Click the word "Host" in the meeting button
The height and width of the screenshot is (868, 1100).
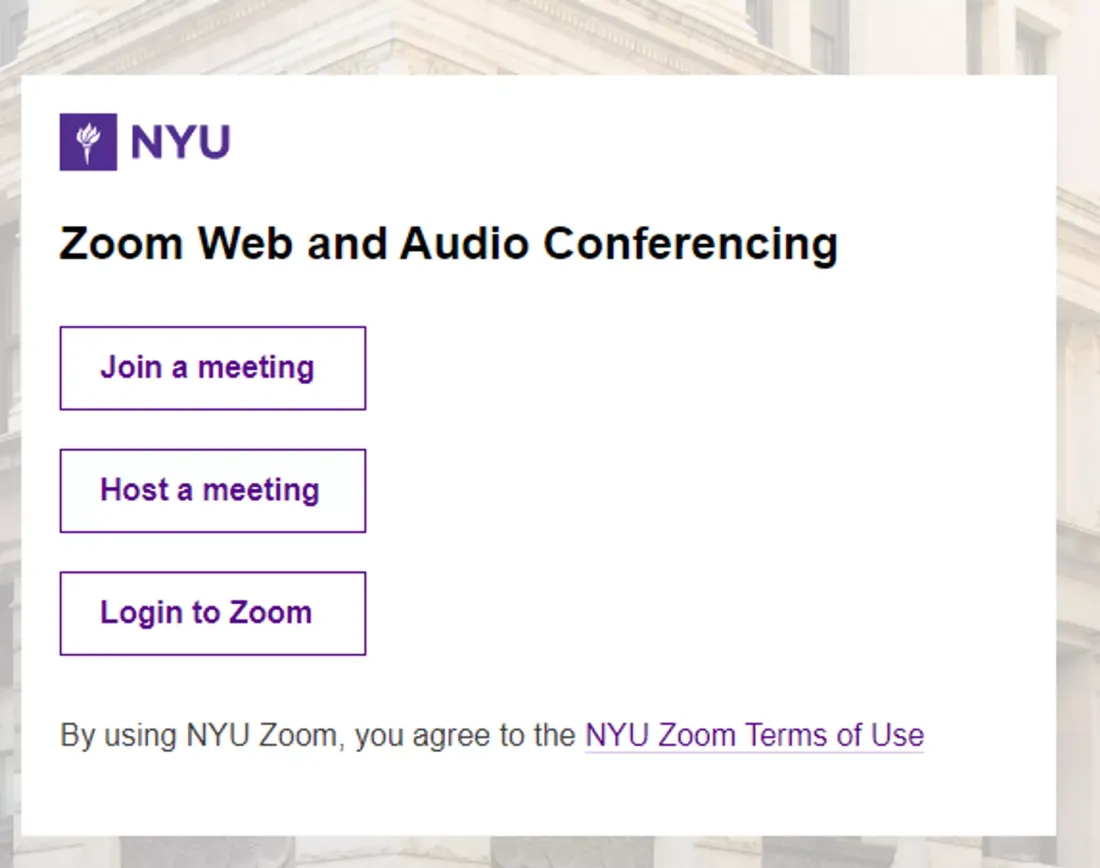click(x=134, y=491)
